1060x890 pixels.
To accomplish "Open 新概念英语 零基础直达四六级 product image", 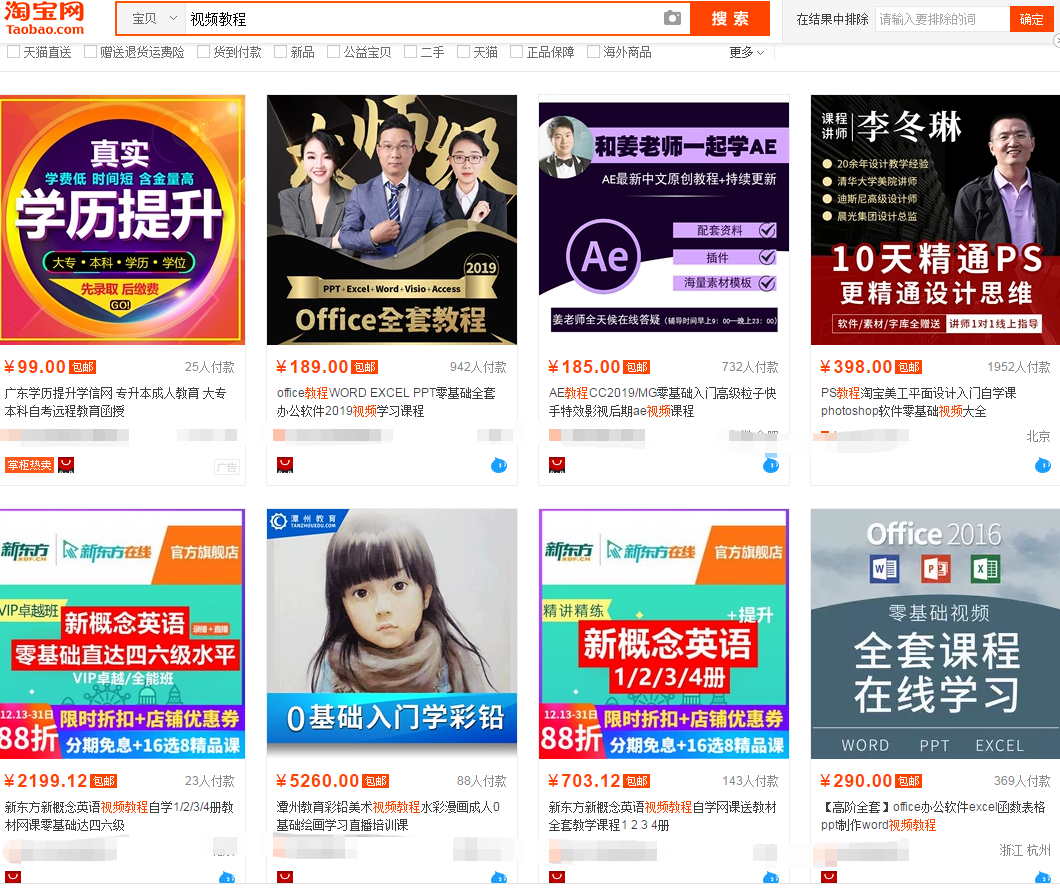I will coord(122,634).
